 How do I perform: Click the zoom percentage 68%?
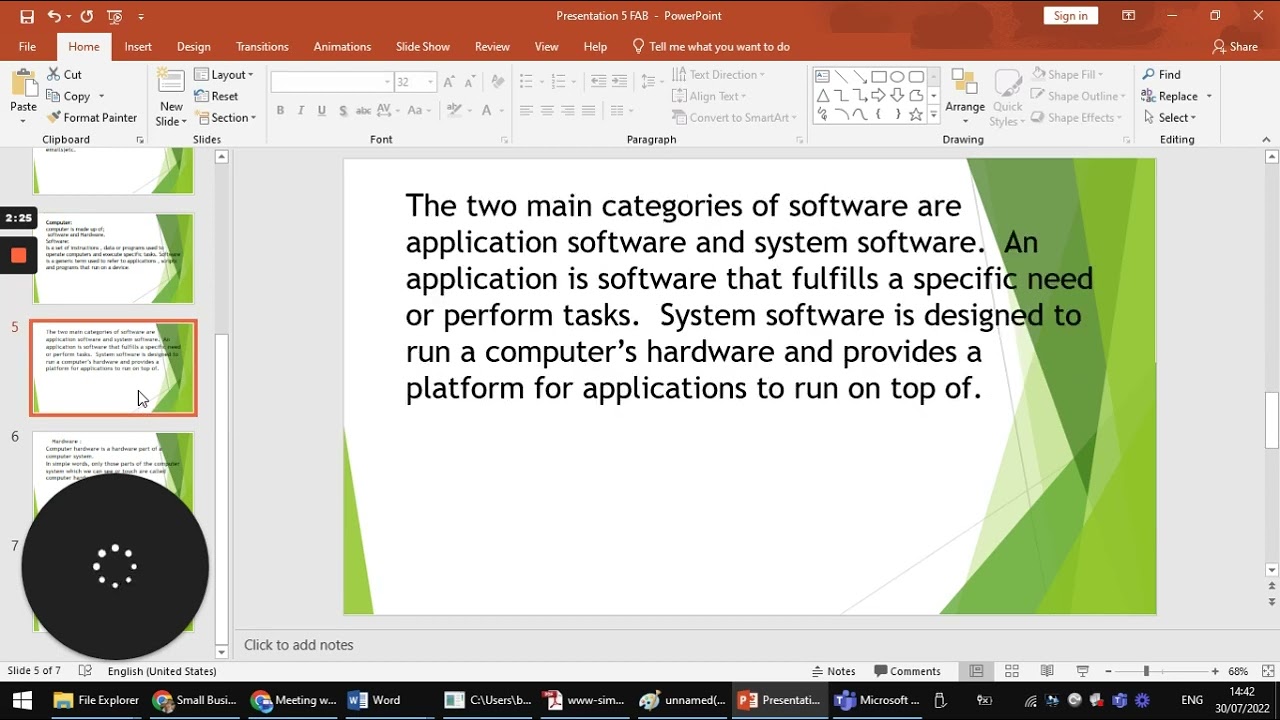1238,671
